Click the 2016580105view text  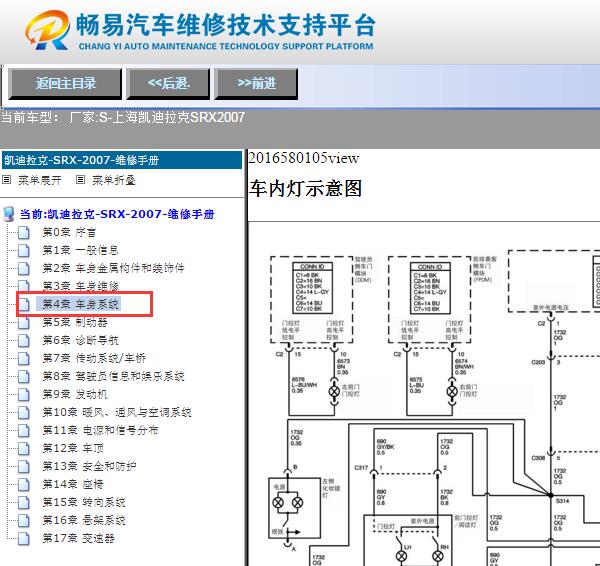304,158
